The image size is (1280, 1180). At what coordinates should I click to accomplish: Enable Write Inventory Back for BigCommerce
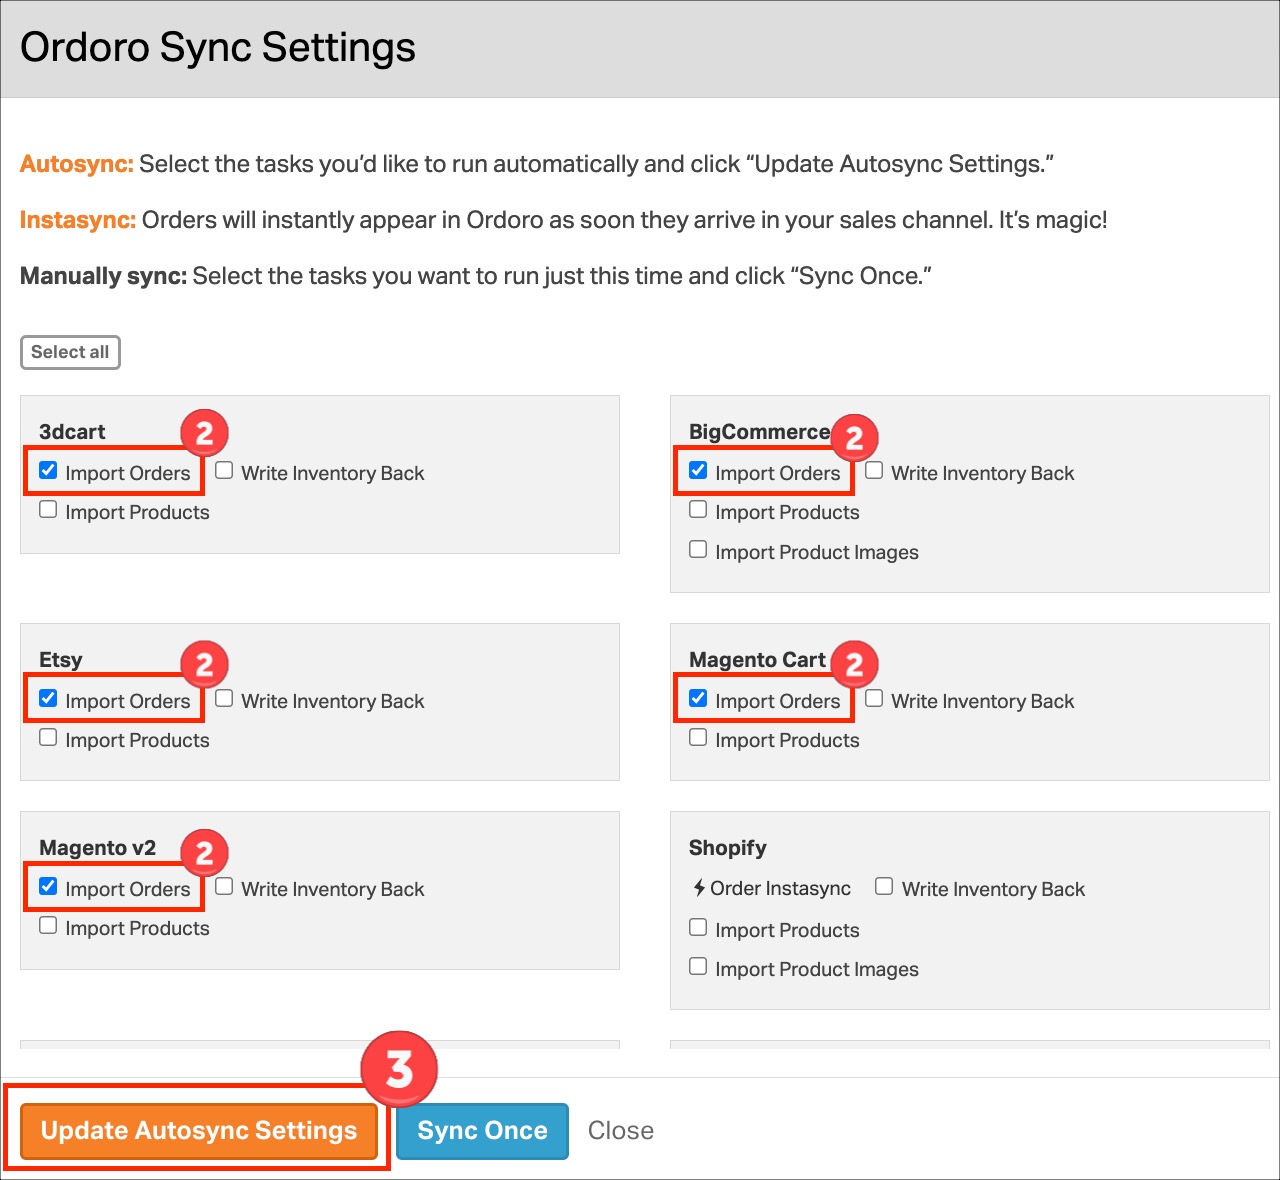(874, 471)
